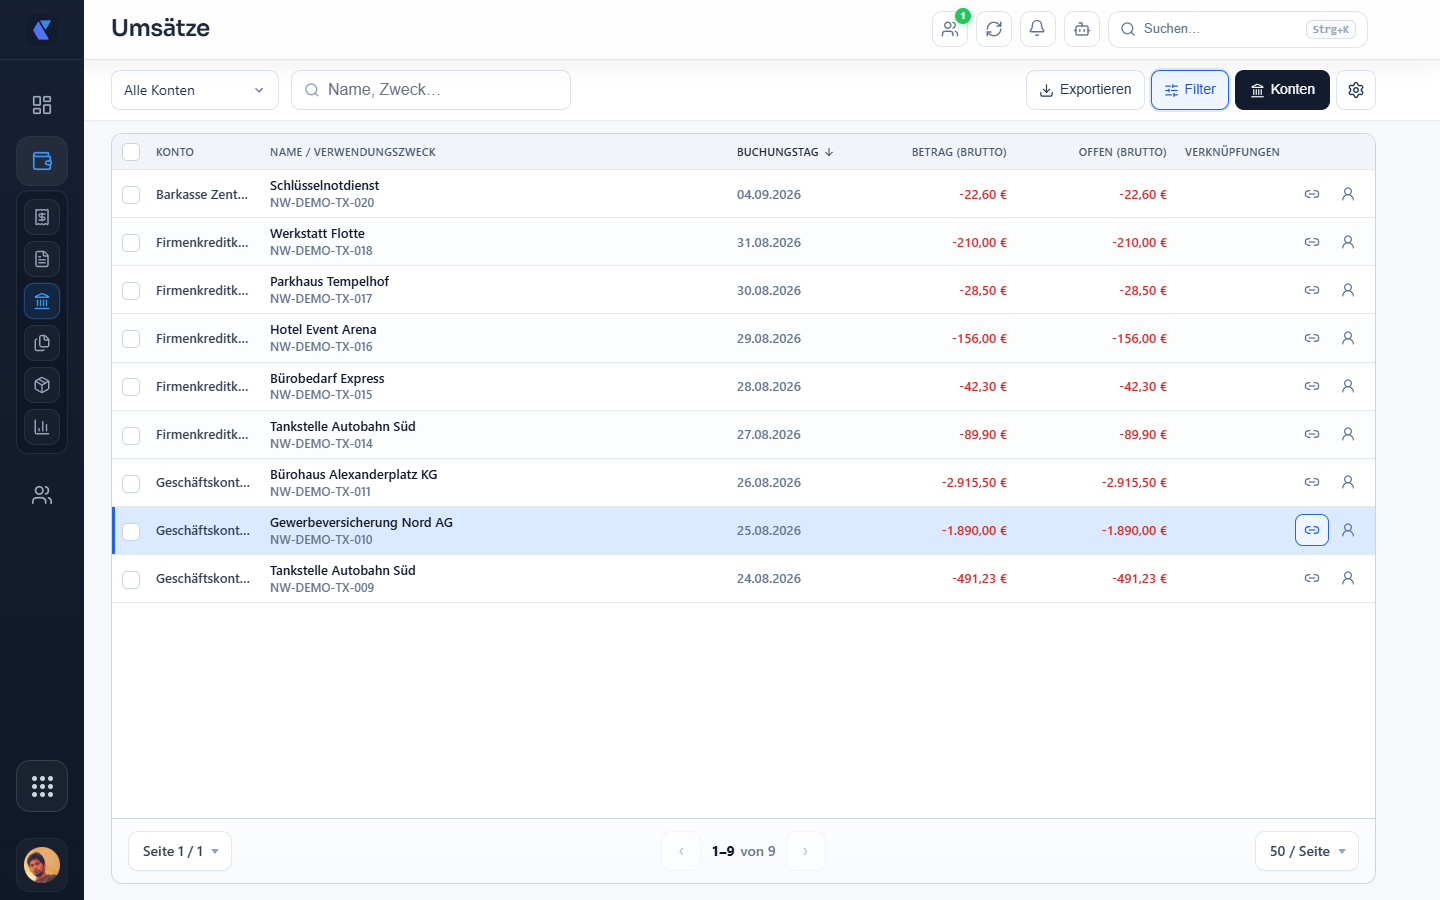The width and height of the screenshot is (1440, 900).
Task: Open the bank building icon in sidebar
Action: point(42,301)
